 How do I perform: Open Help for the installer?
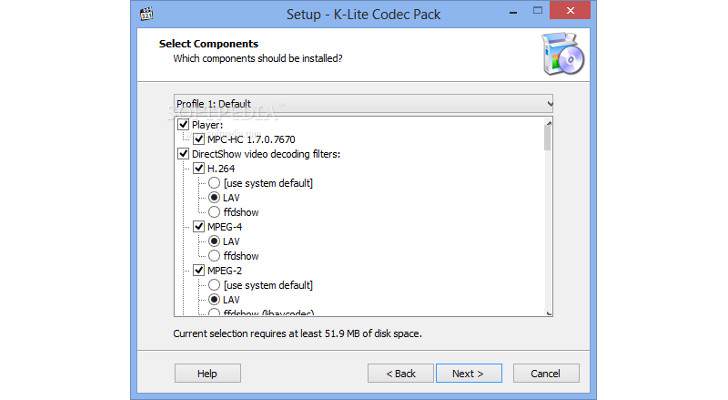pos(207,373)
